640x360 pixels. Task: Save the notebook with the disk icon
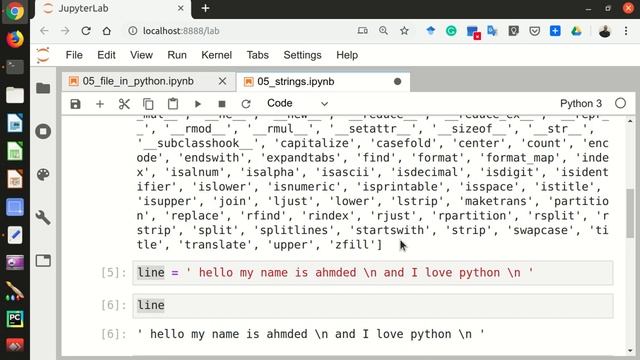[x=76, y=104]
